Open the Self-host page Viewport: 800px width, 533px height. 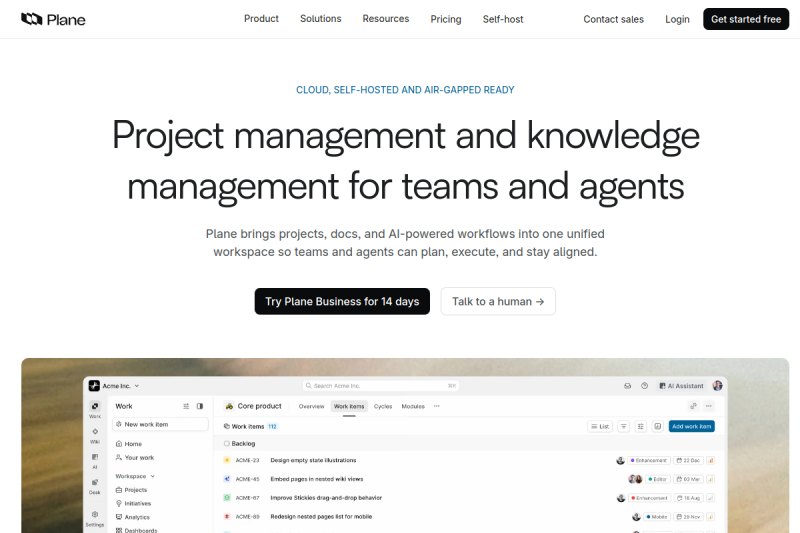point(503,19)
